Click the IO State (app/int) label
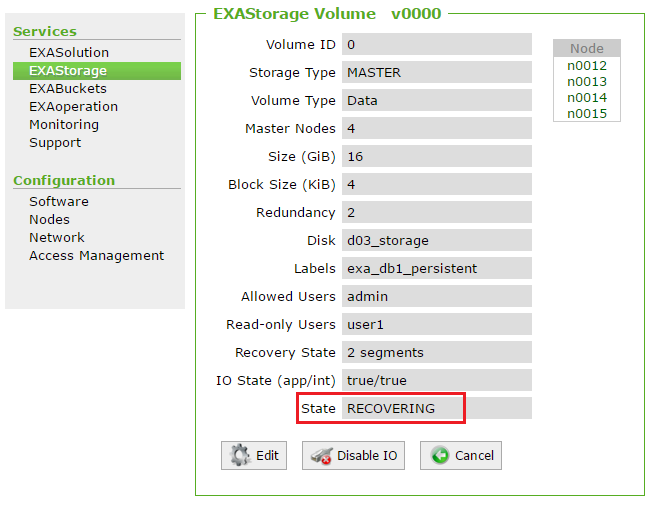 [x=276, y=380]
